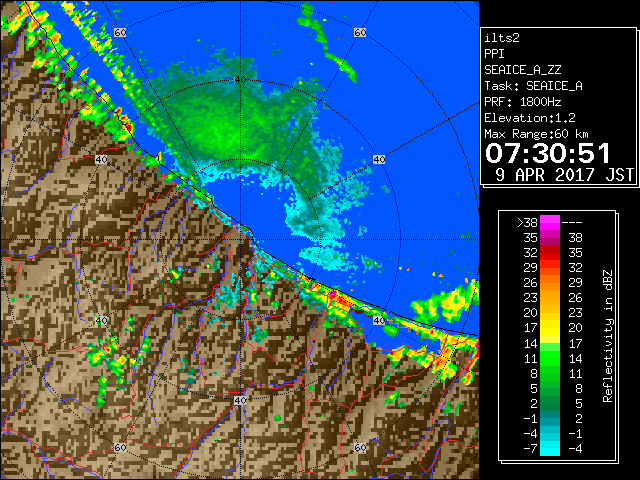Select the date '9 APR 2017 JST'
This screenshot has height=480, width=640.
click(x=564, y=175)
